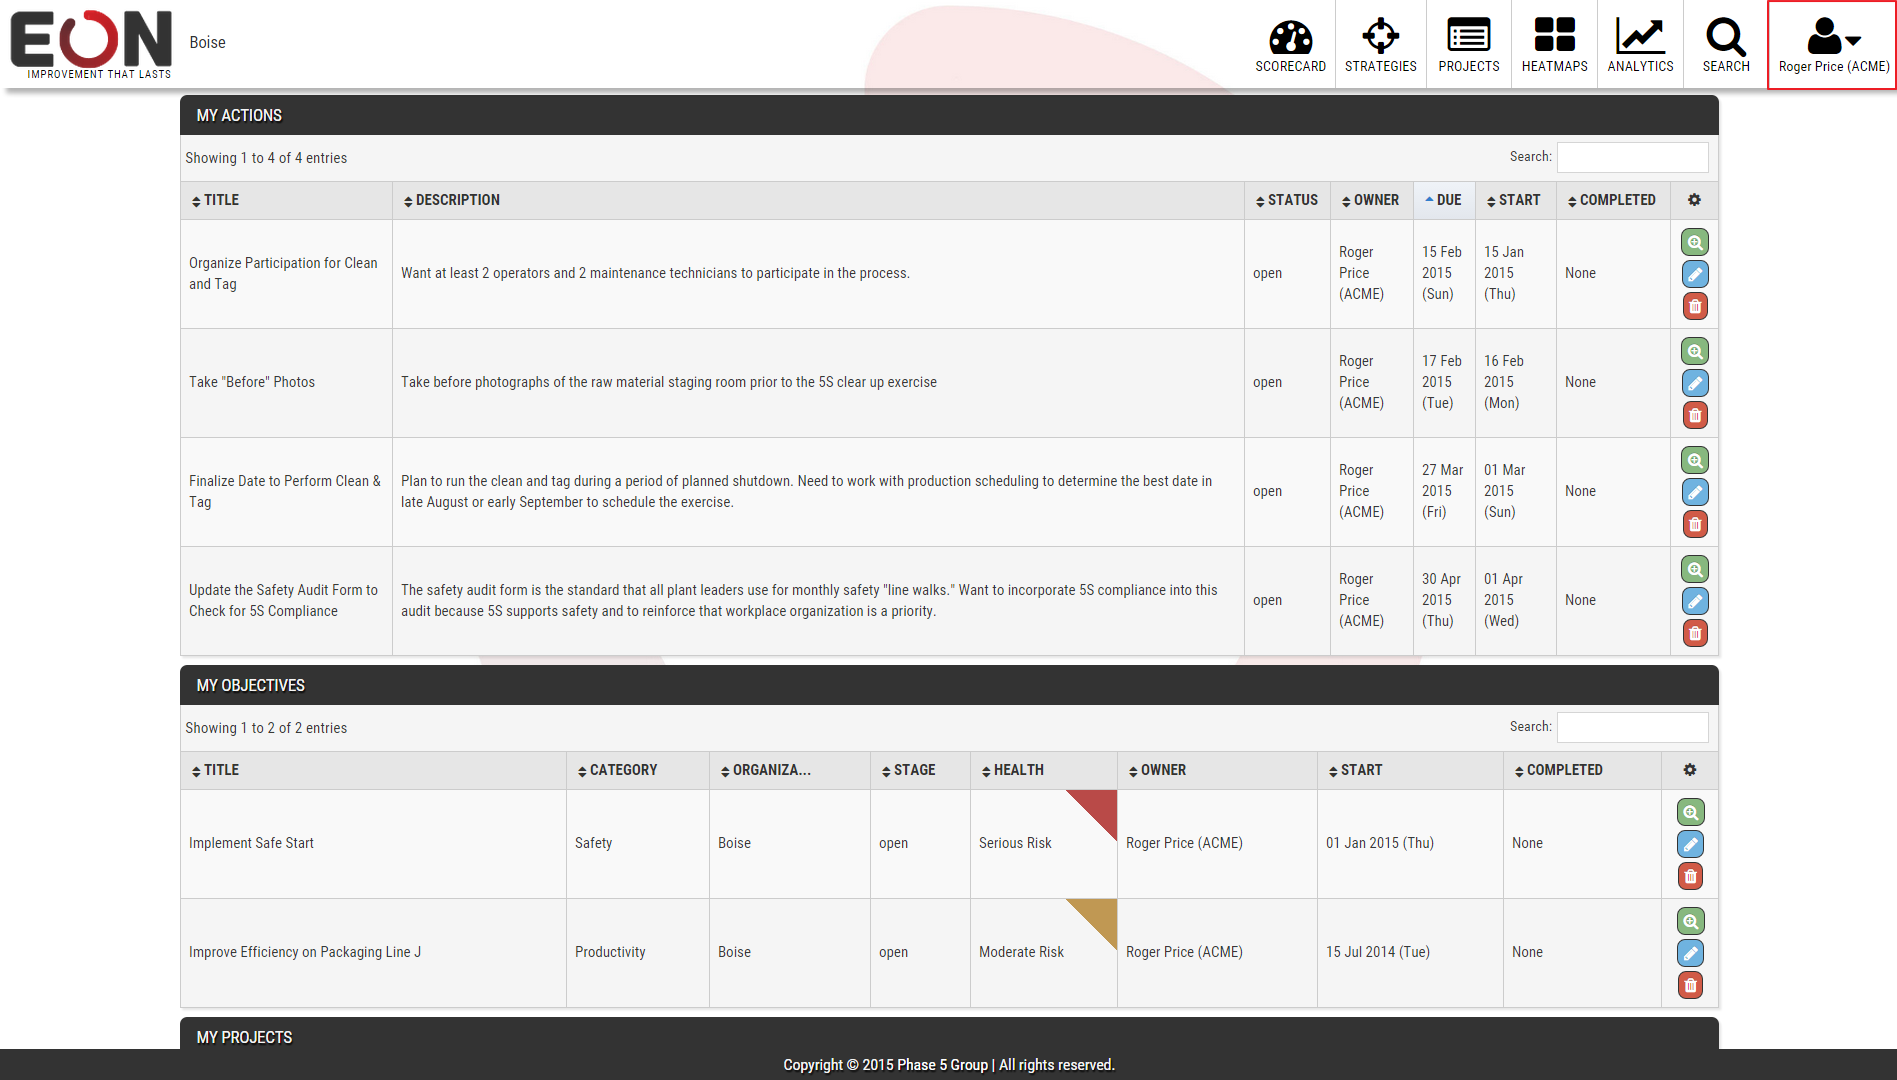The image size is (1897, 1080).
Task: Edit the Finalize Date to Perform Clean & Tag action
Action: click(x=1695, y=492)
